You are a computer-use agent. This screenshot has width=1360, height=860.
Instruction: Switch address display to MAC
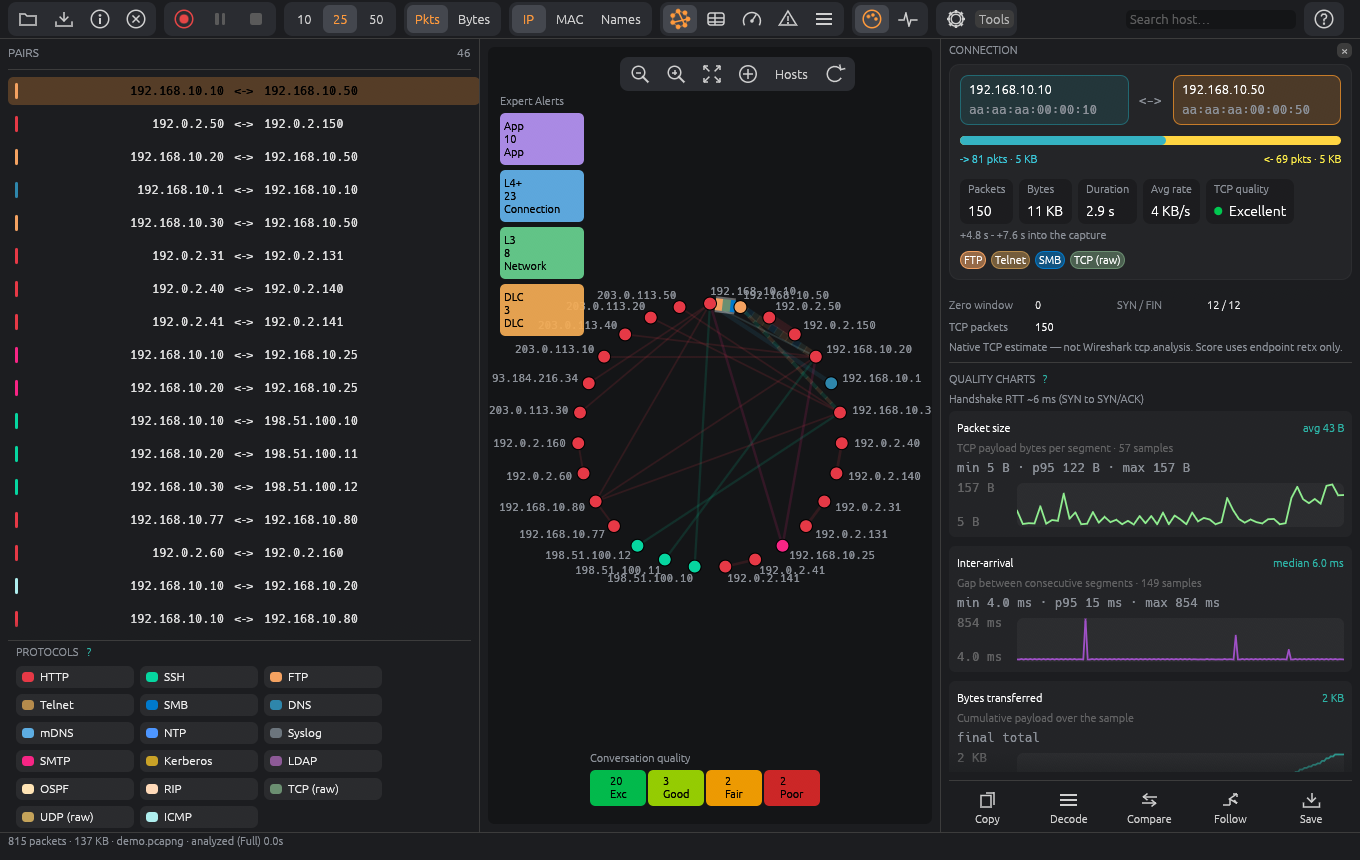pyautogui.click(x=570, y=19)
